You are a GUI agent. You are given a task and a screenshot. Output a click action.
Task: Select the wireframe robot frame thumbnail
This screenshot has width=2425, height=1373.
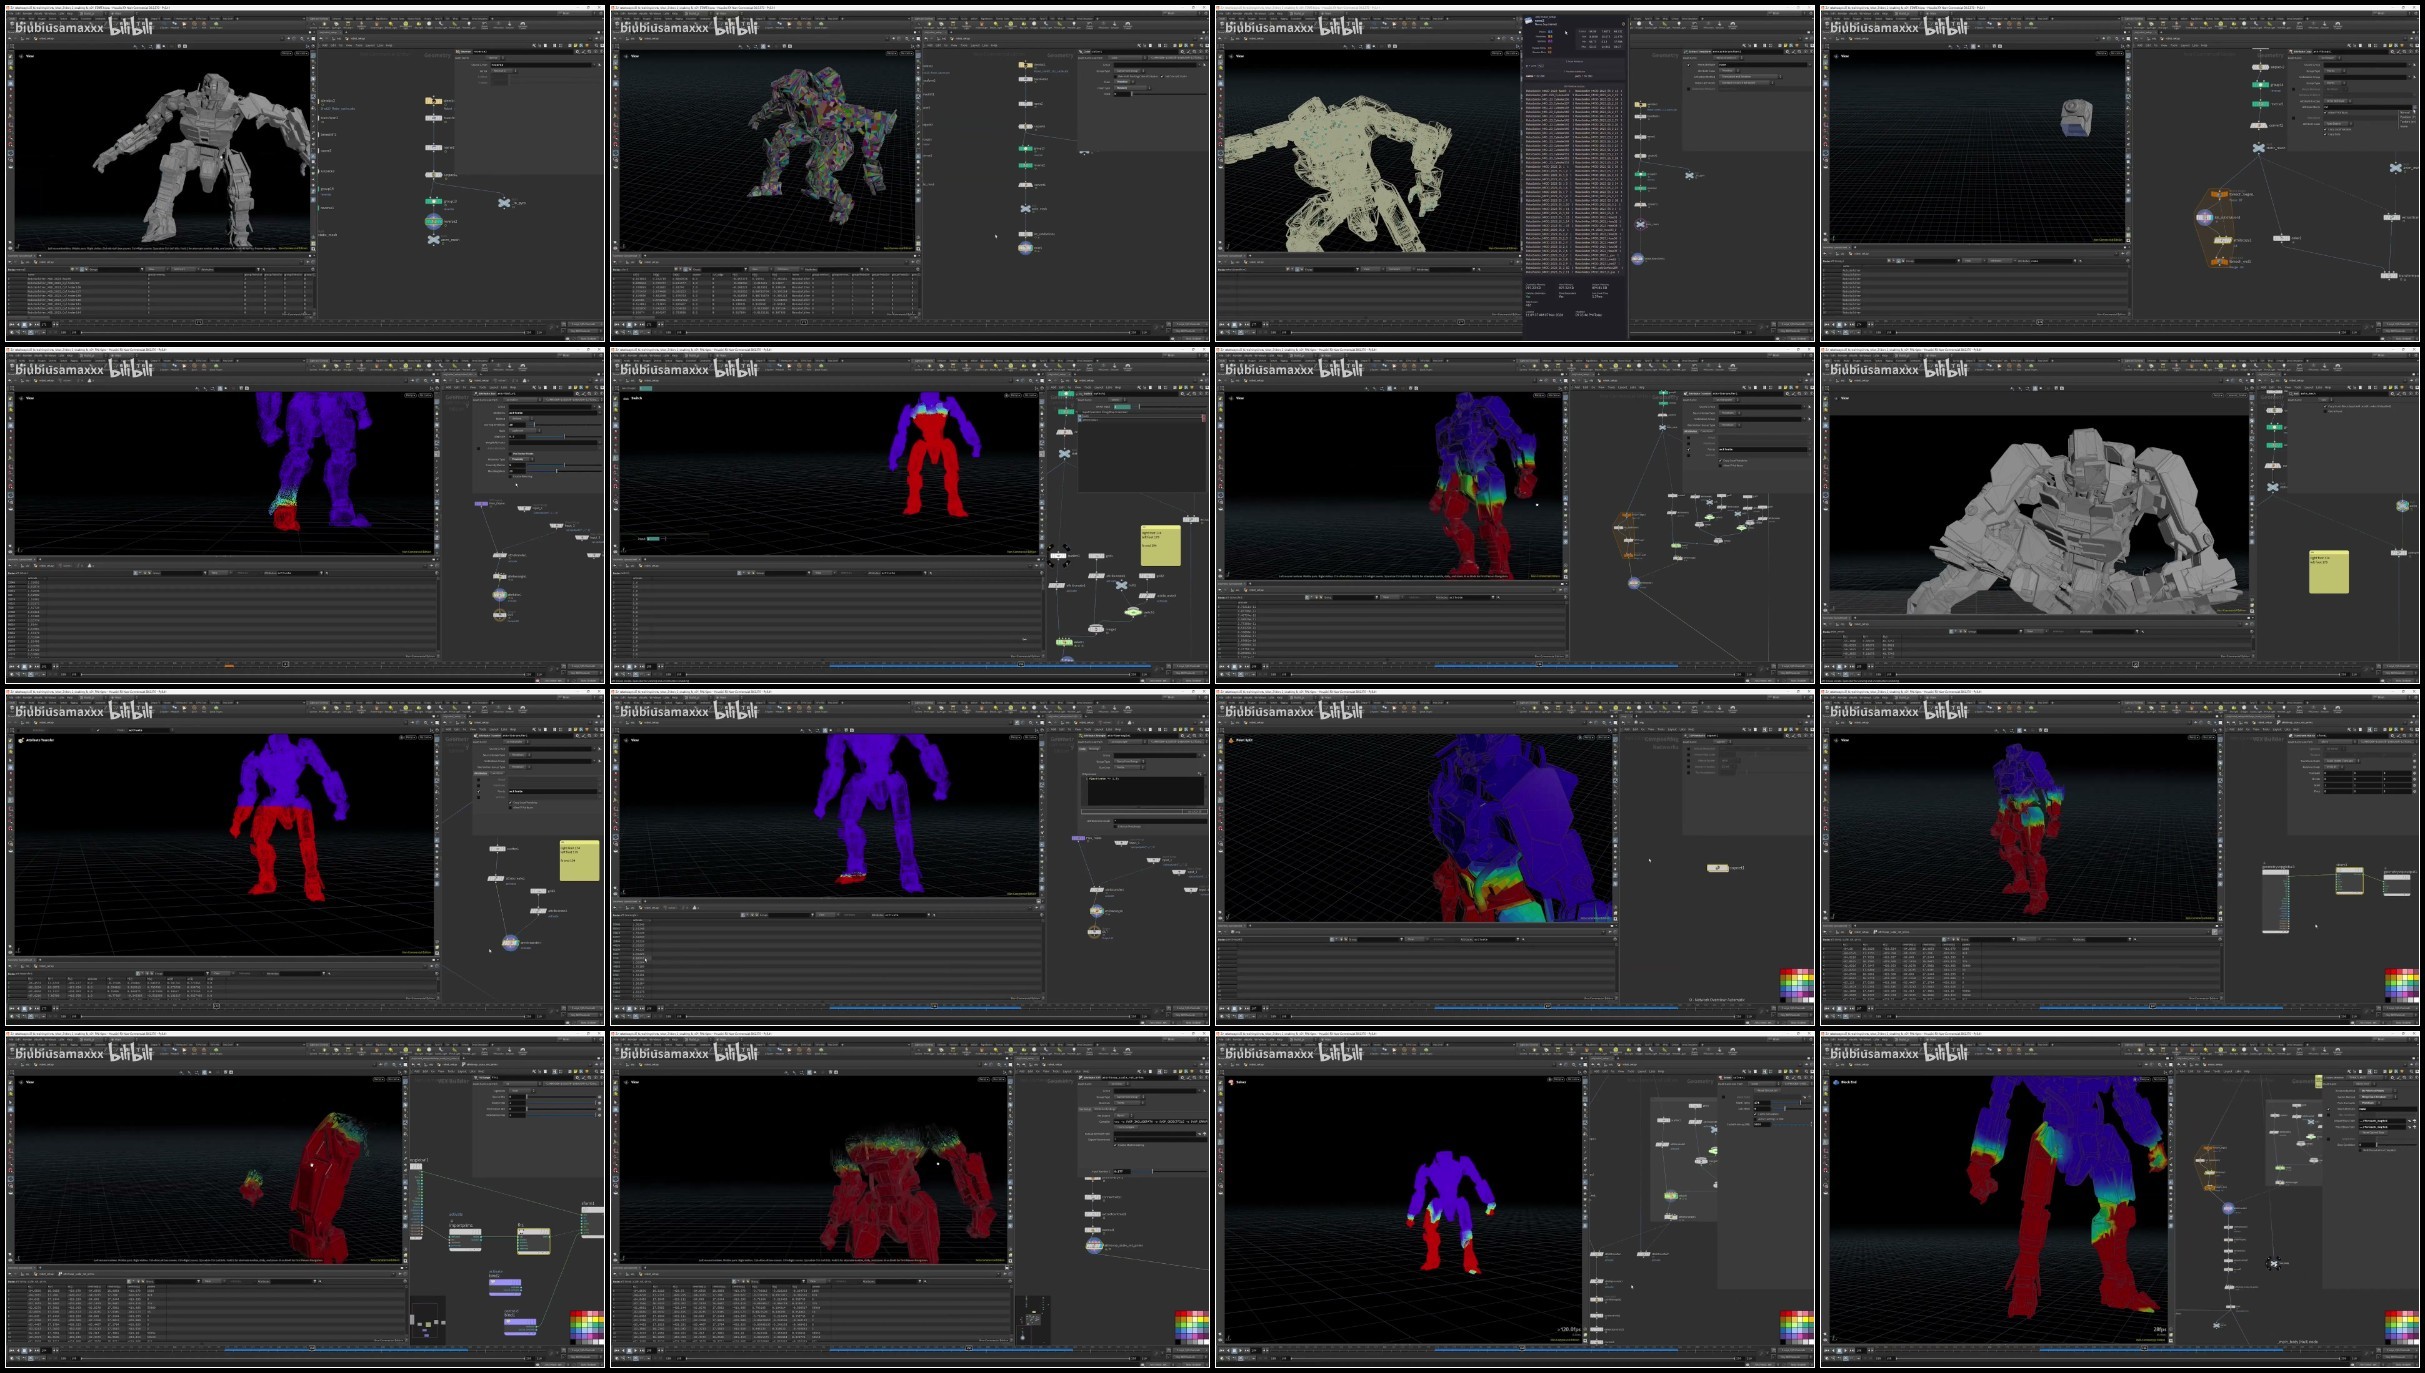tap(1514, 172)
